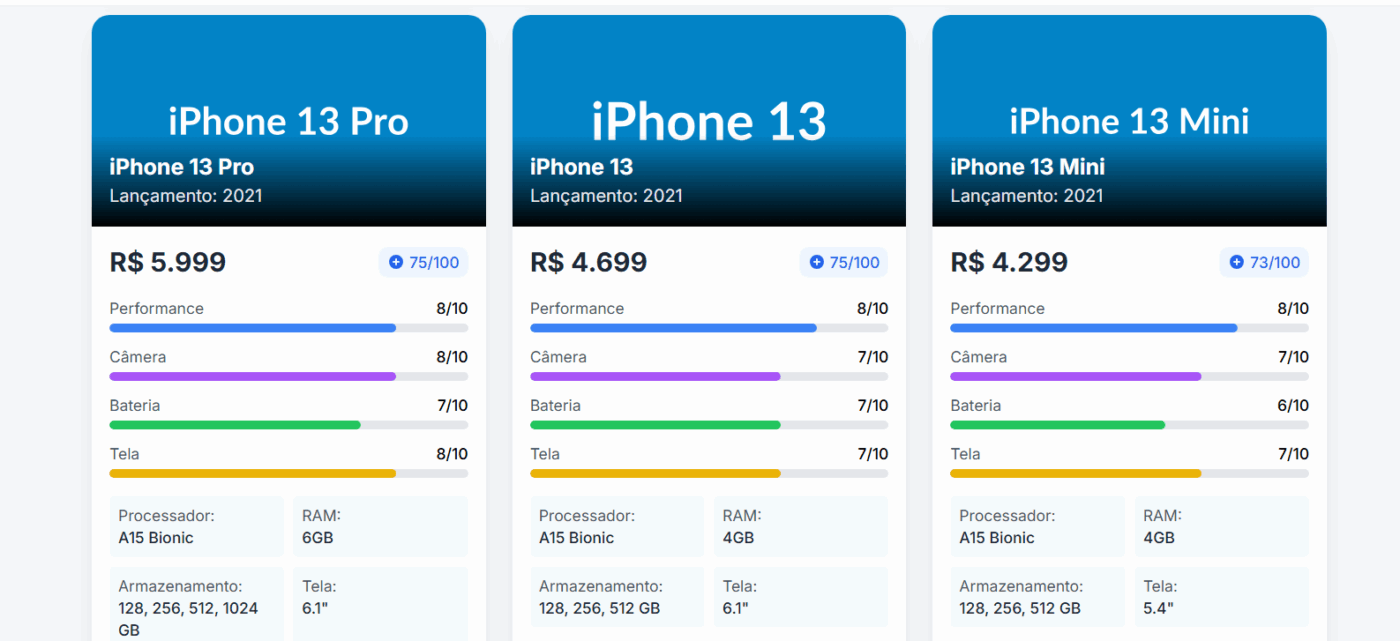This screenshot has width=1400, height=641.
Task: Click the iPhone 13 Mini card title
Action: click(x=1027, y=167)
